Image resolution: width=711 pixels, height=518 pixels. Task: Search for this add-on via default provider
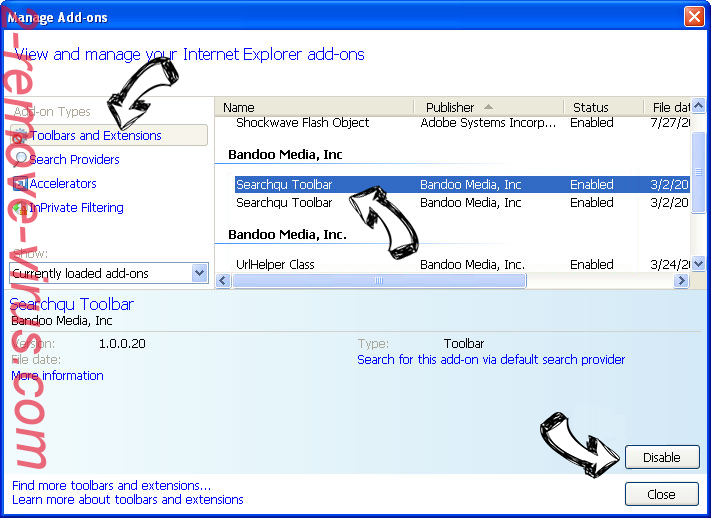click(491, 360)
